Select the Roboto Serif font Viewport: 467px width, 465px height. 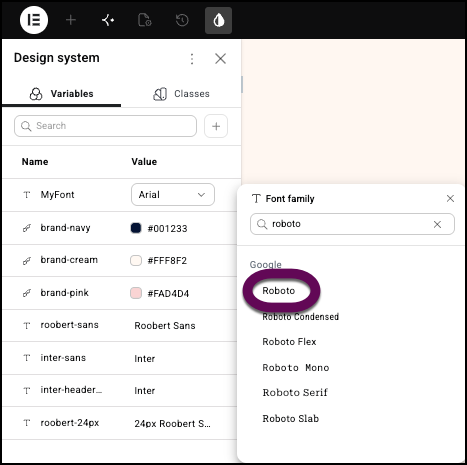295,393
